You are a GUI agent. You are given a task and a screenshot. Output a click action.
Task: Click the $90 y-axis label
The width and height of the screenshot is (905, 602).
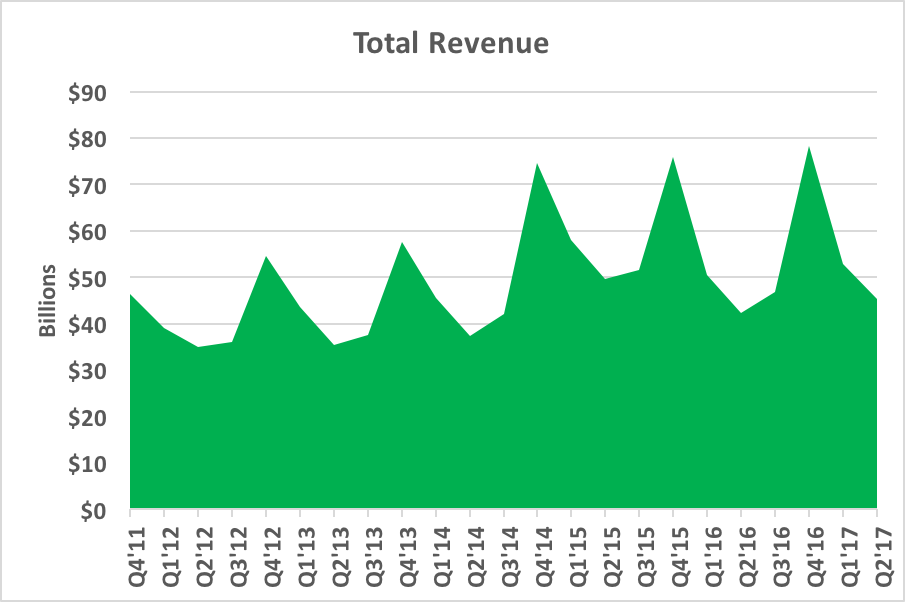coord(85,92)
